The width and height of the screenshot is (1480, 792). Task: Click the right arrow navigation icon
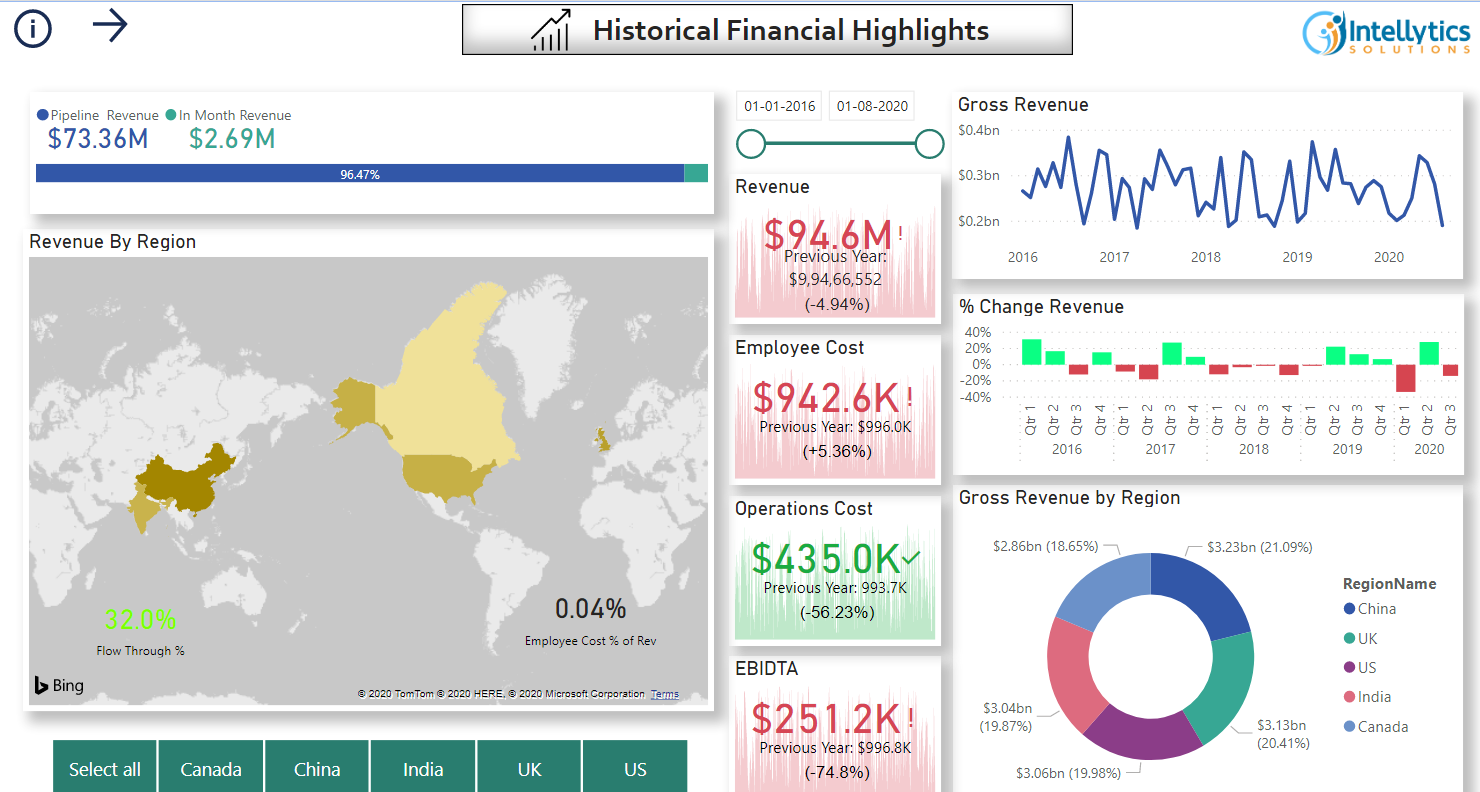110,26
